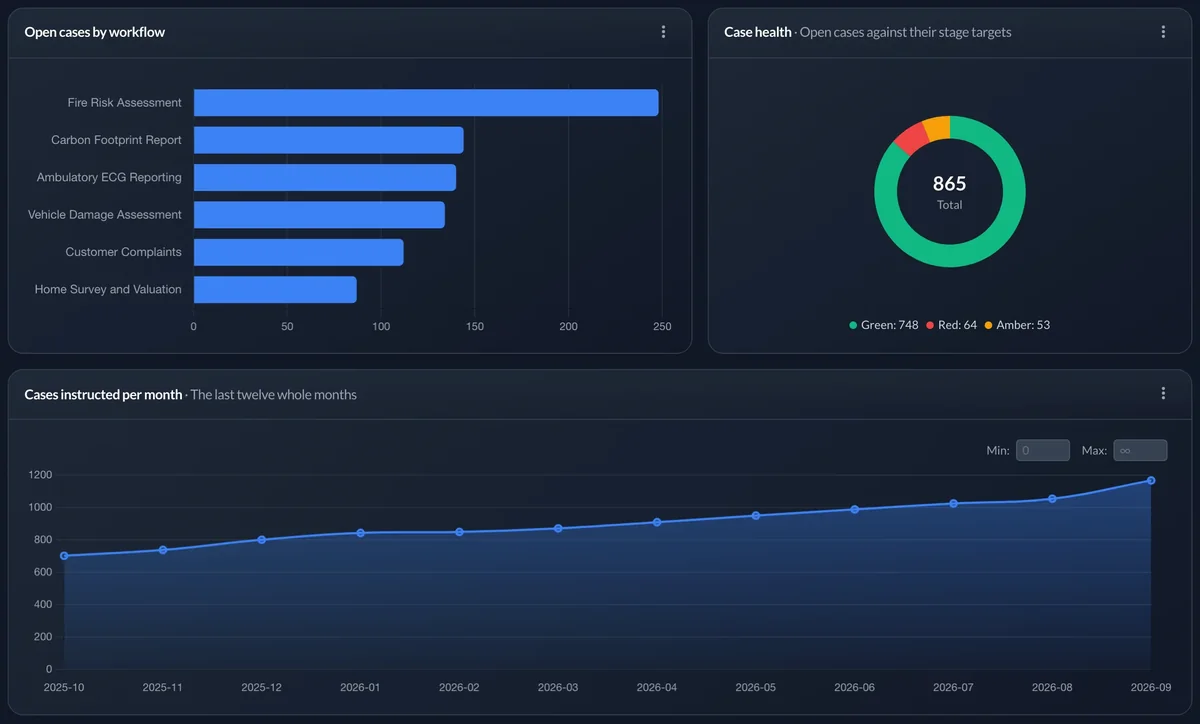
Task: Click the Carbon Footprint Report axis label
Action: tap(116, 140)
